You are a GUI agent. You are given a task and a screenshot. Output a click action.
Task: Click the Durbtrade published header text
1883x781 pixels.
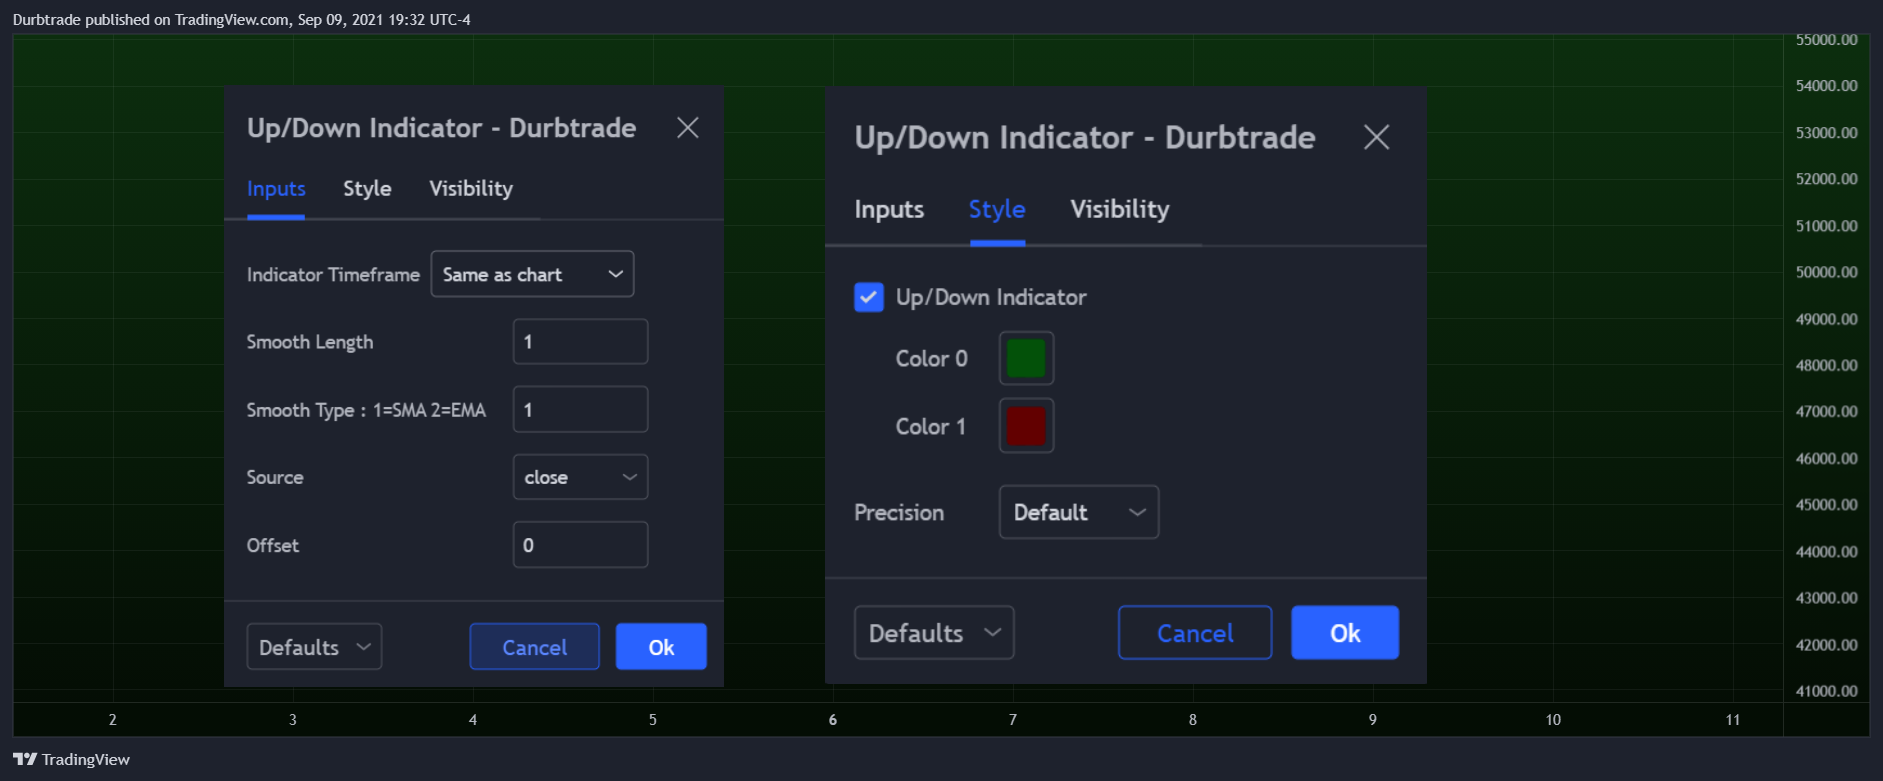[x=241, y=20]
